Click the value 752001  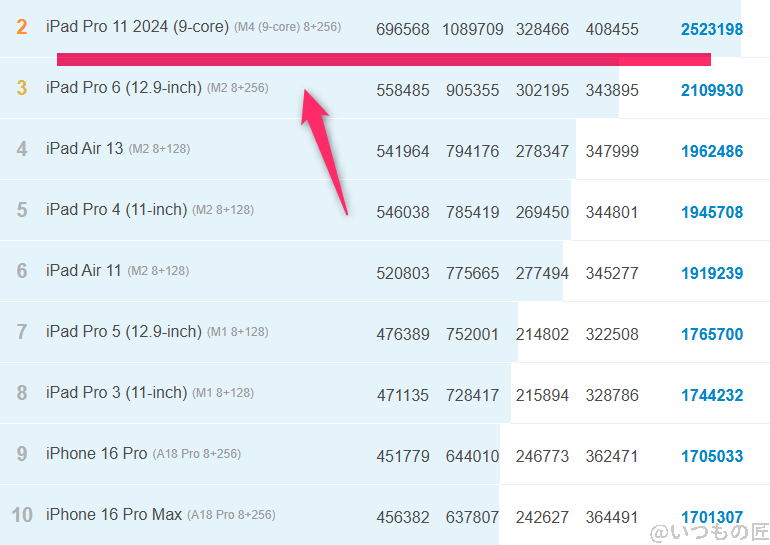pos(472,334)
